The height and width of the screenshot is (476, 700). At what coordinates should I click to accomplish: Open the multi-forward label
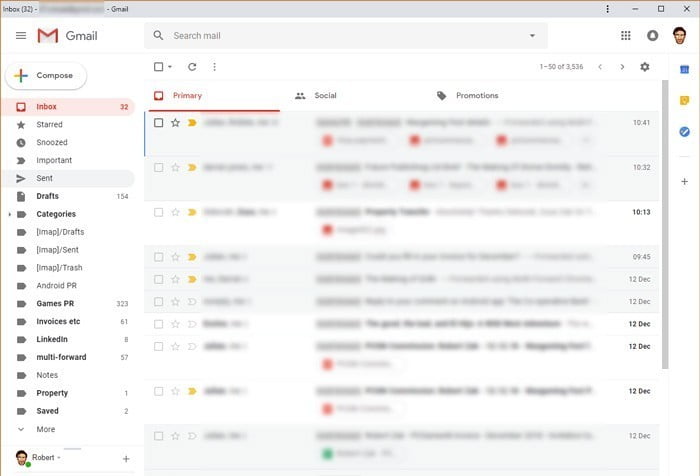68,357
